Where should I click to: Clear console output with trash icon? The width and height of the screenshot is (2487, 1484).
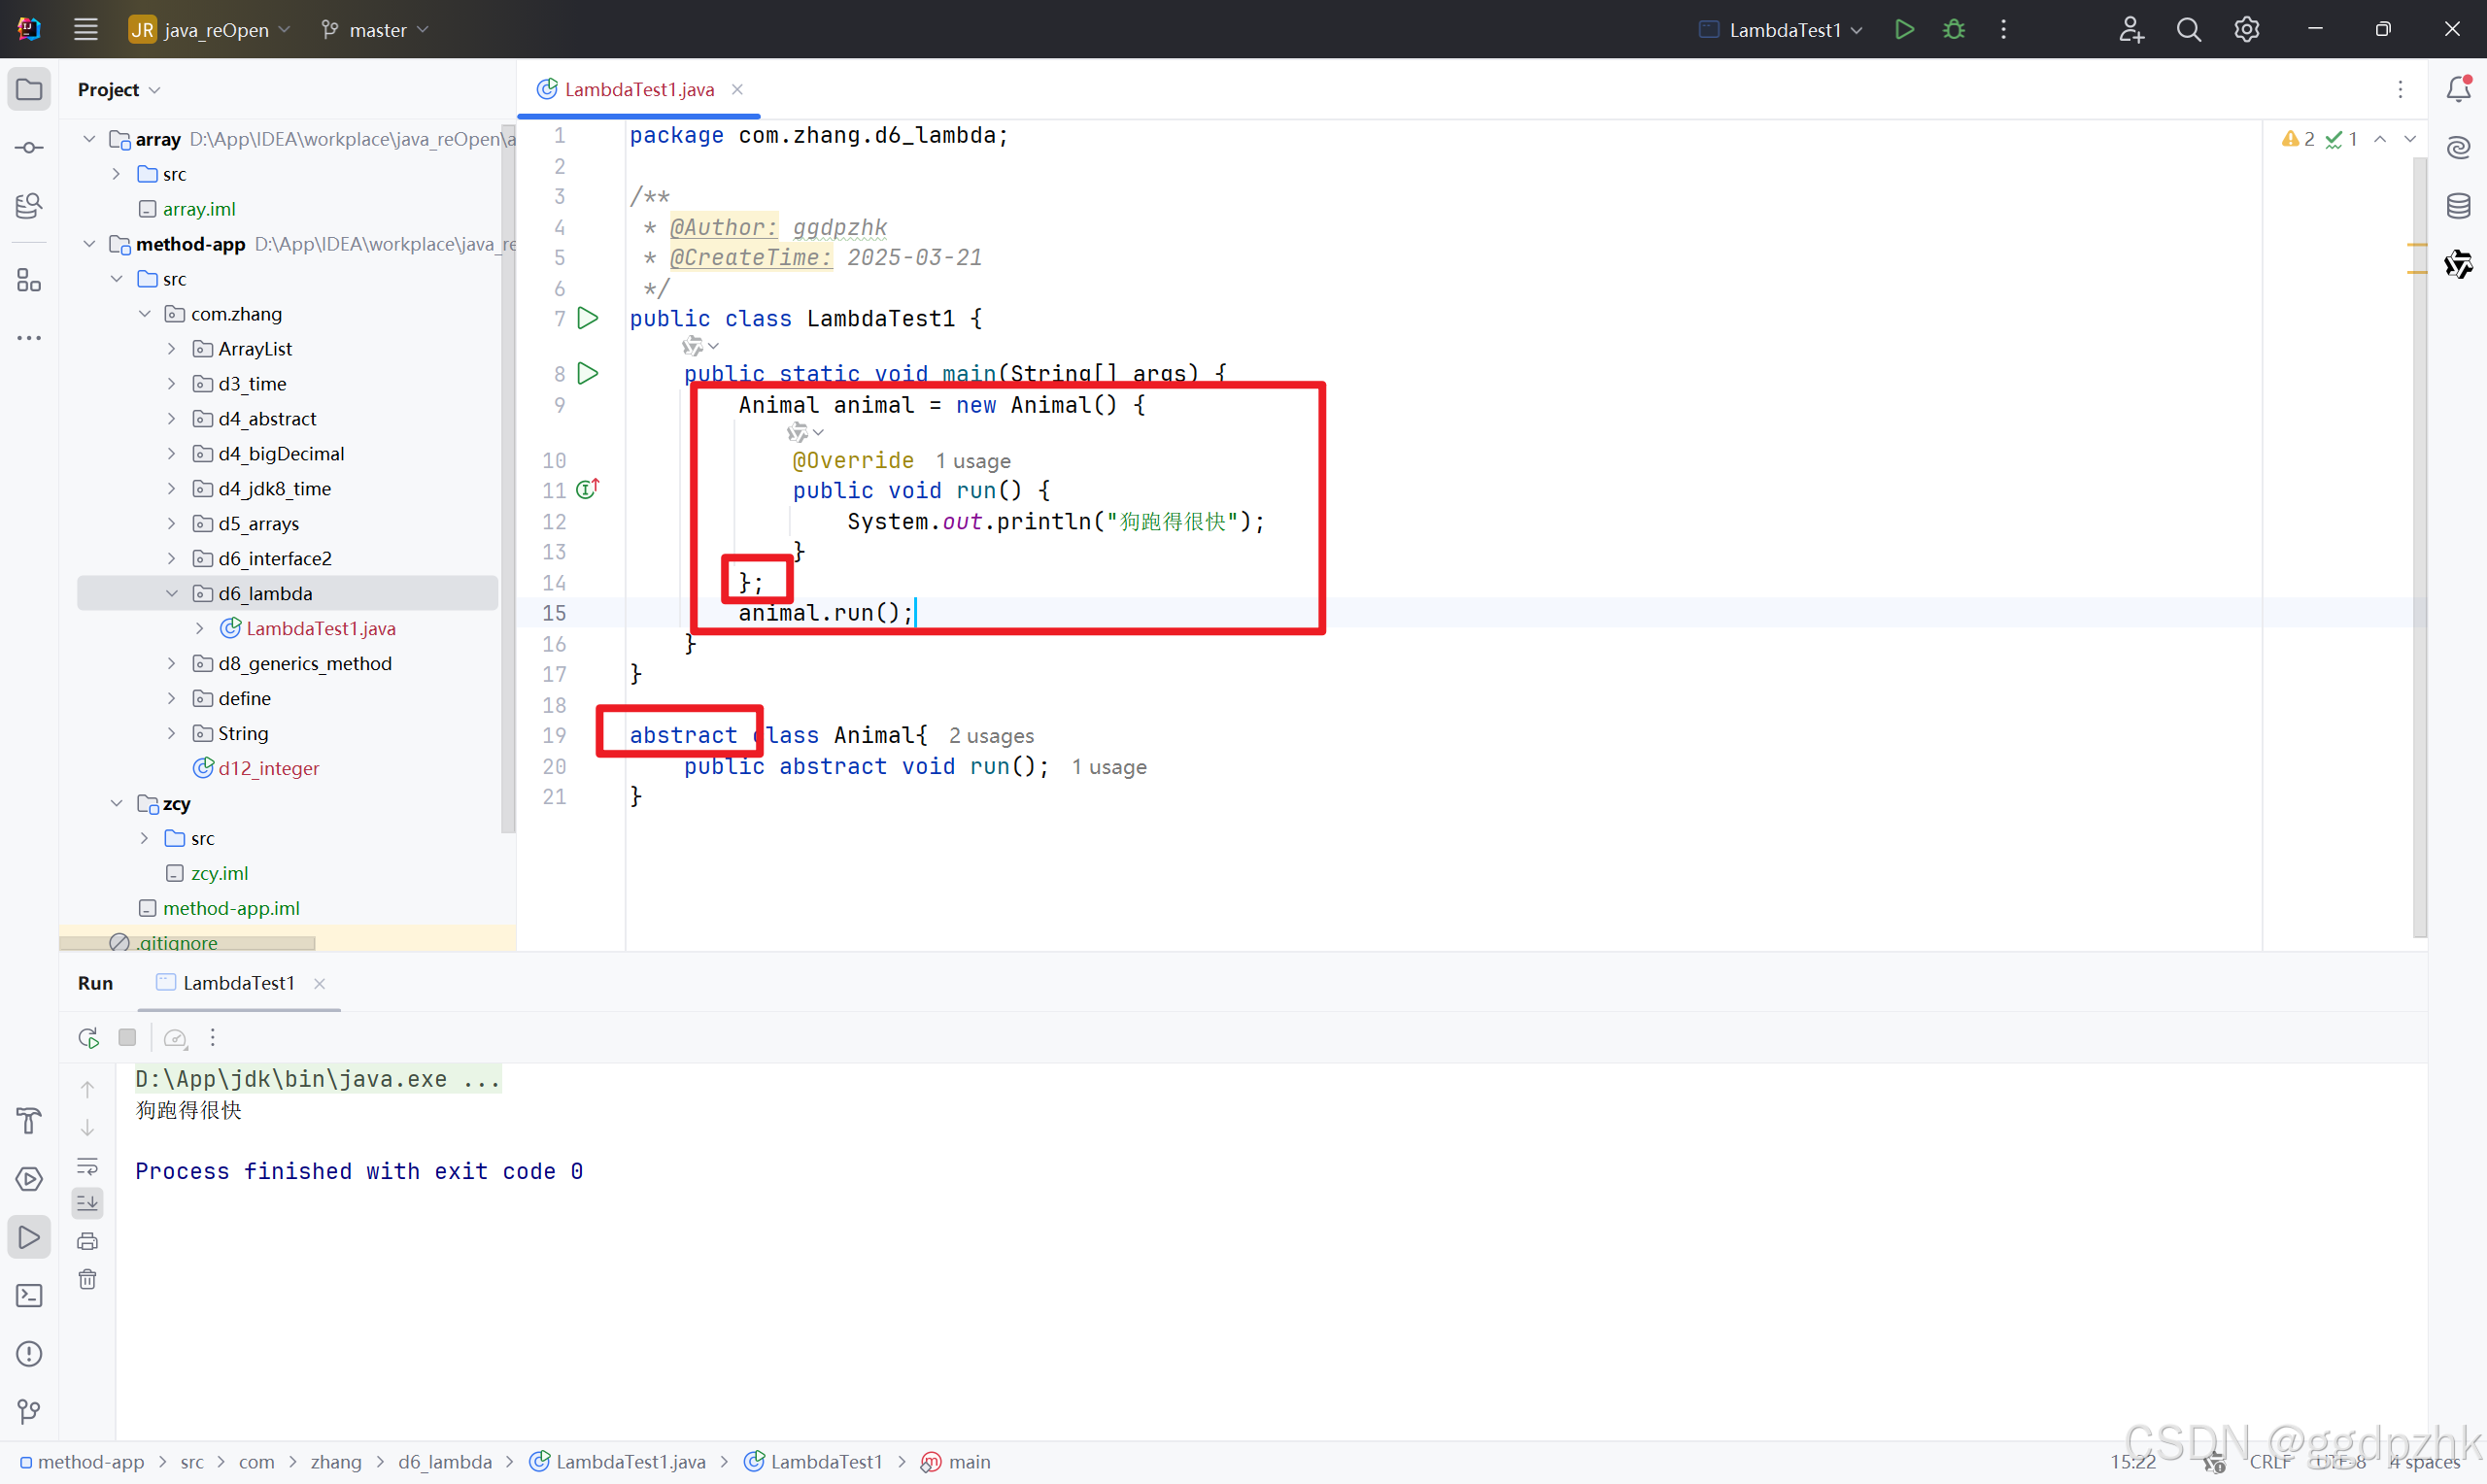88,1279
